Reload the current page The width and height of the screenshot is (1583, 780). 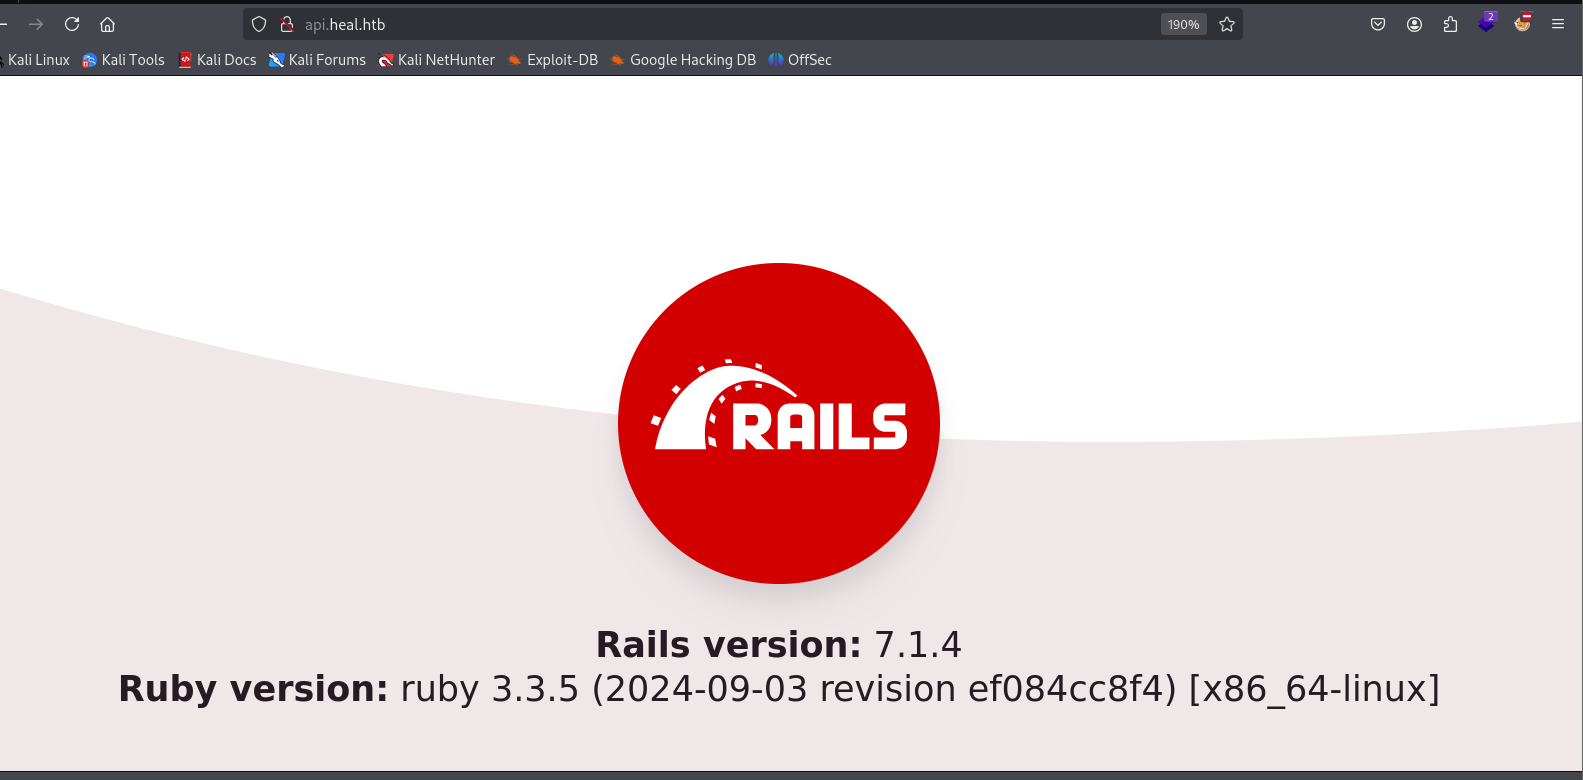(x=72, y=24)
